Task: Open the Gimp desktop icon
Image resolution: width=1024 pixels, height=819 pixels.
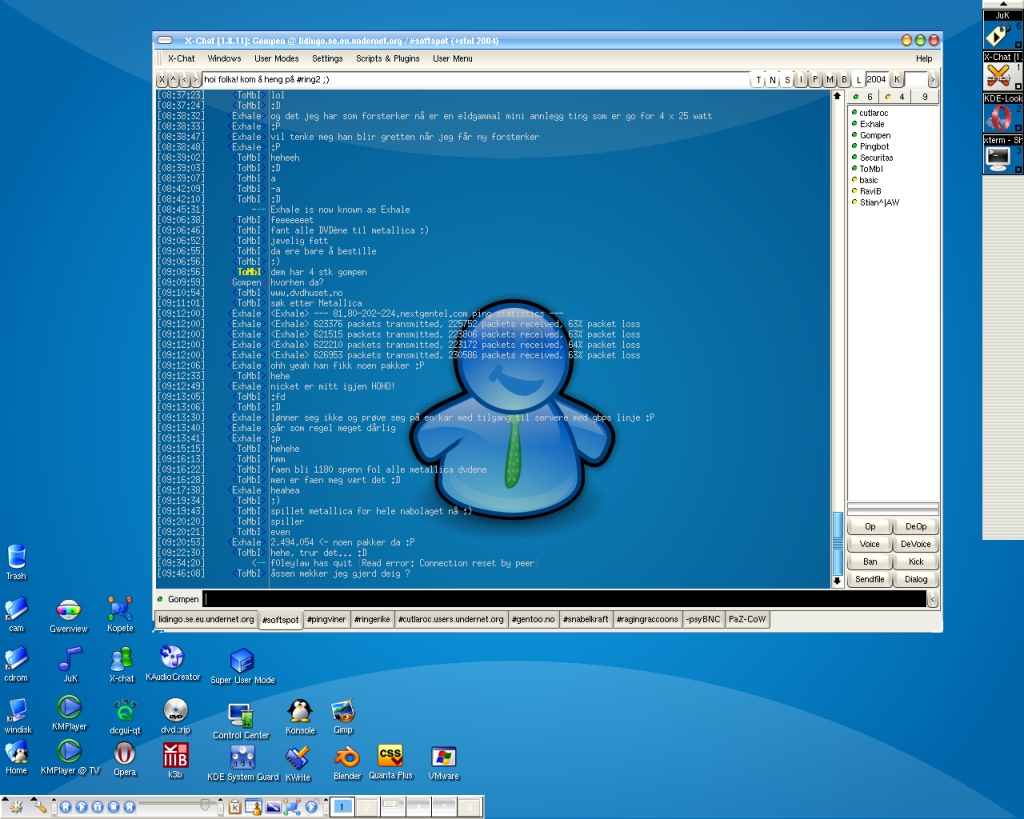Action: tap(343, 716)
